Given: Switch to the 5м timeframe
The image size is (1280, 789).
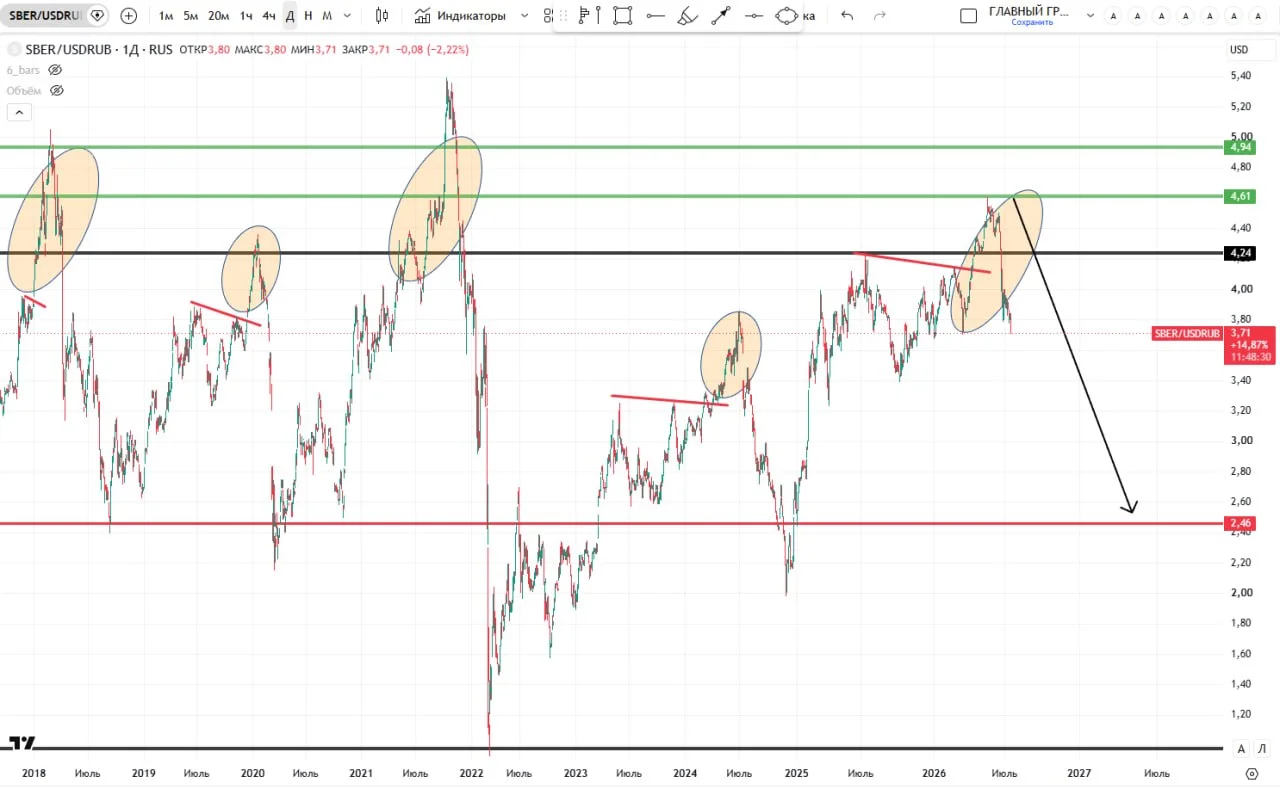Looking at the screenshot, I should (191, 16).
